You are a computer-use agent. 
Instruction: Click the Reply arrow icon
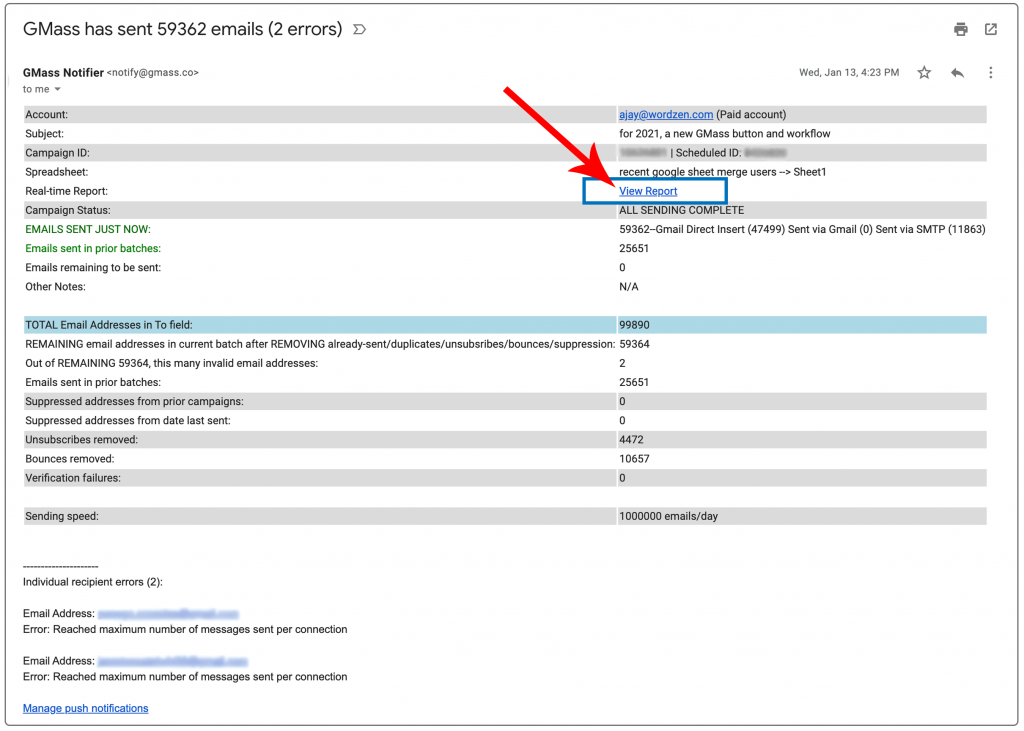pyautogui.click(x=957, y=73)
